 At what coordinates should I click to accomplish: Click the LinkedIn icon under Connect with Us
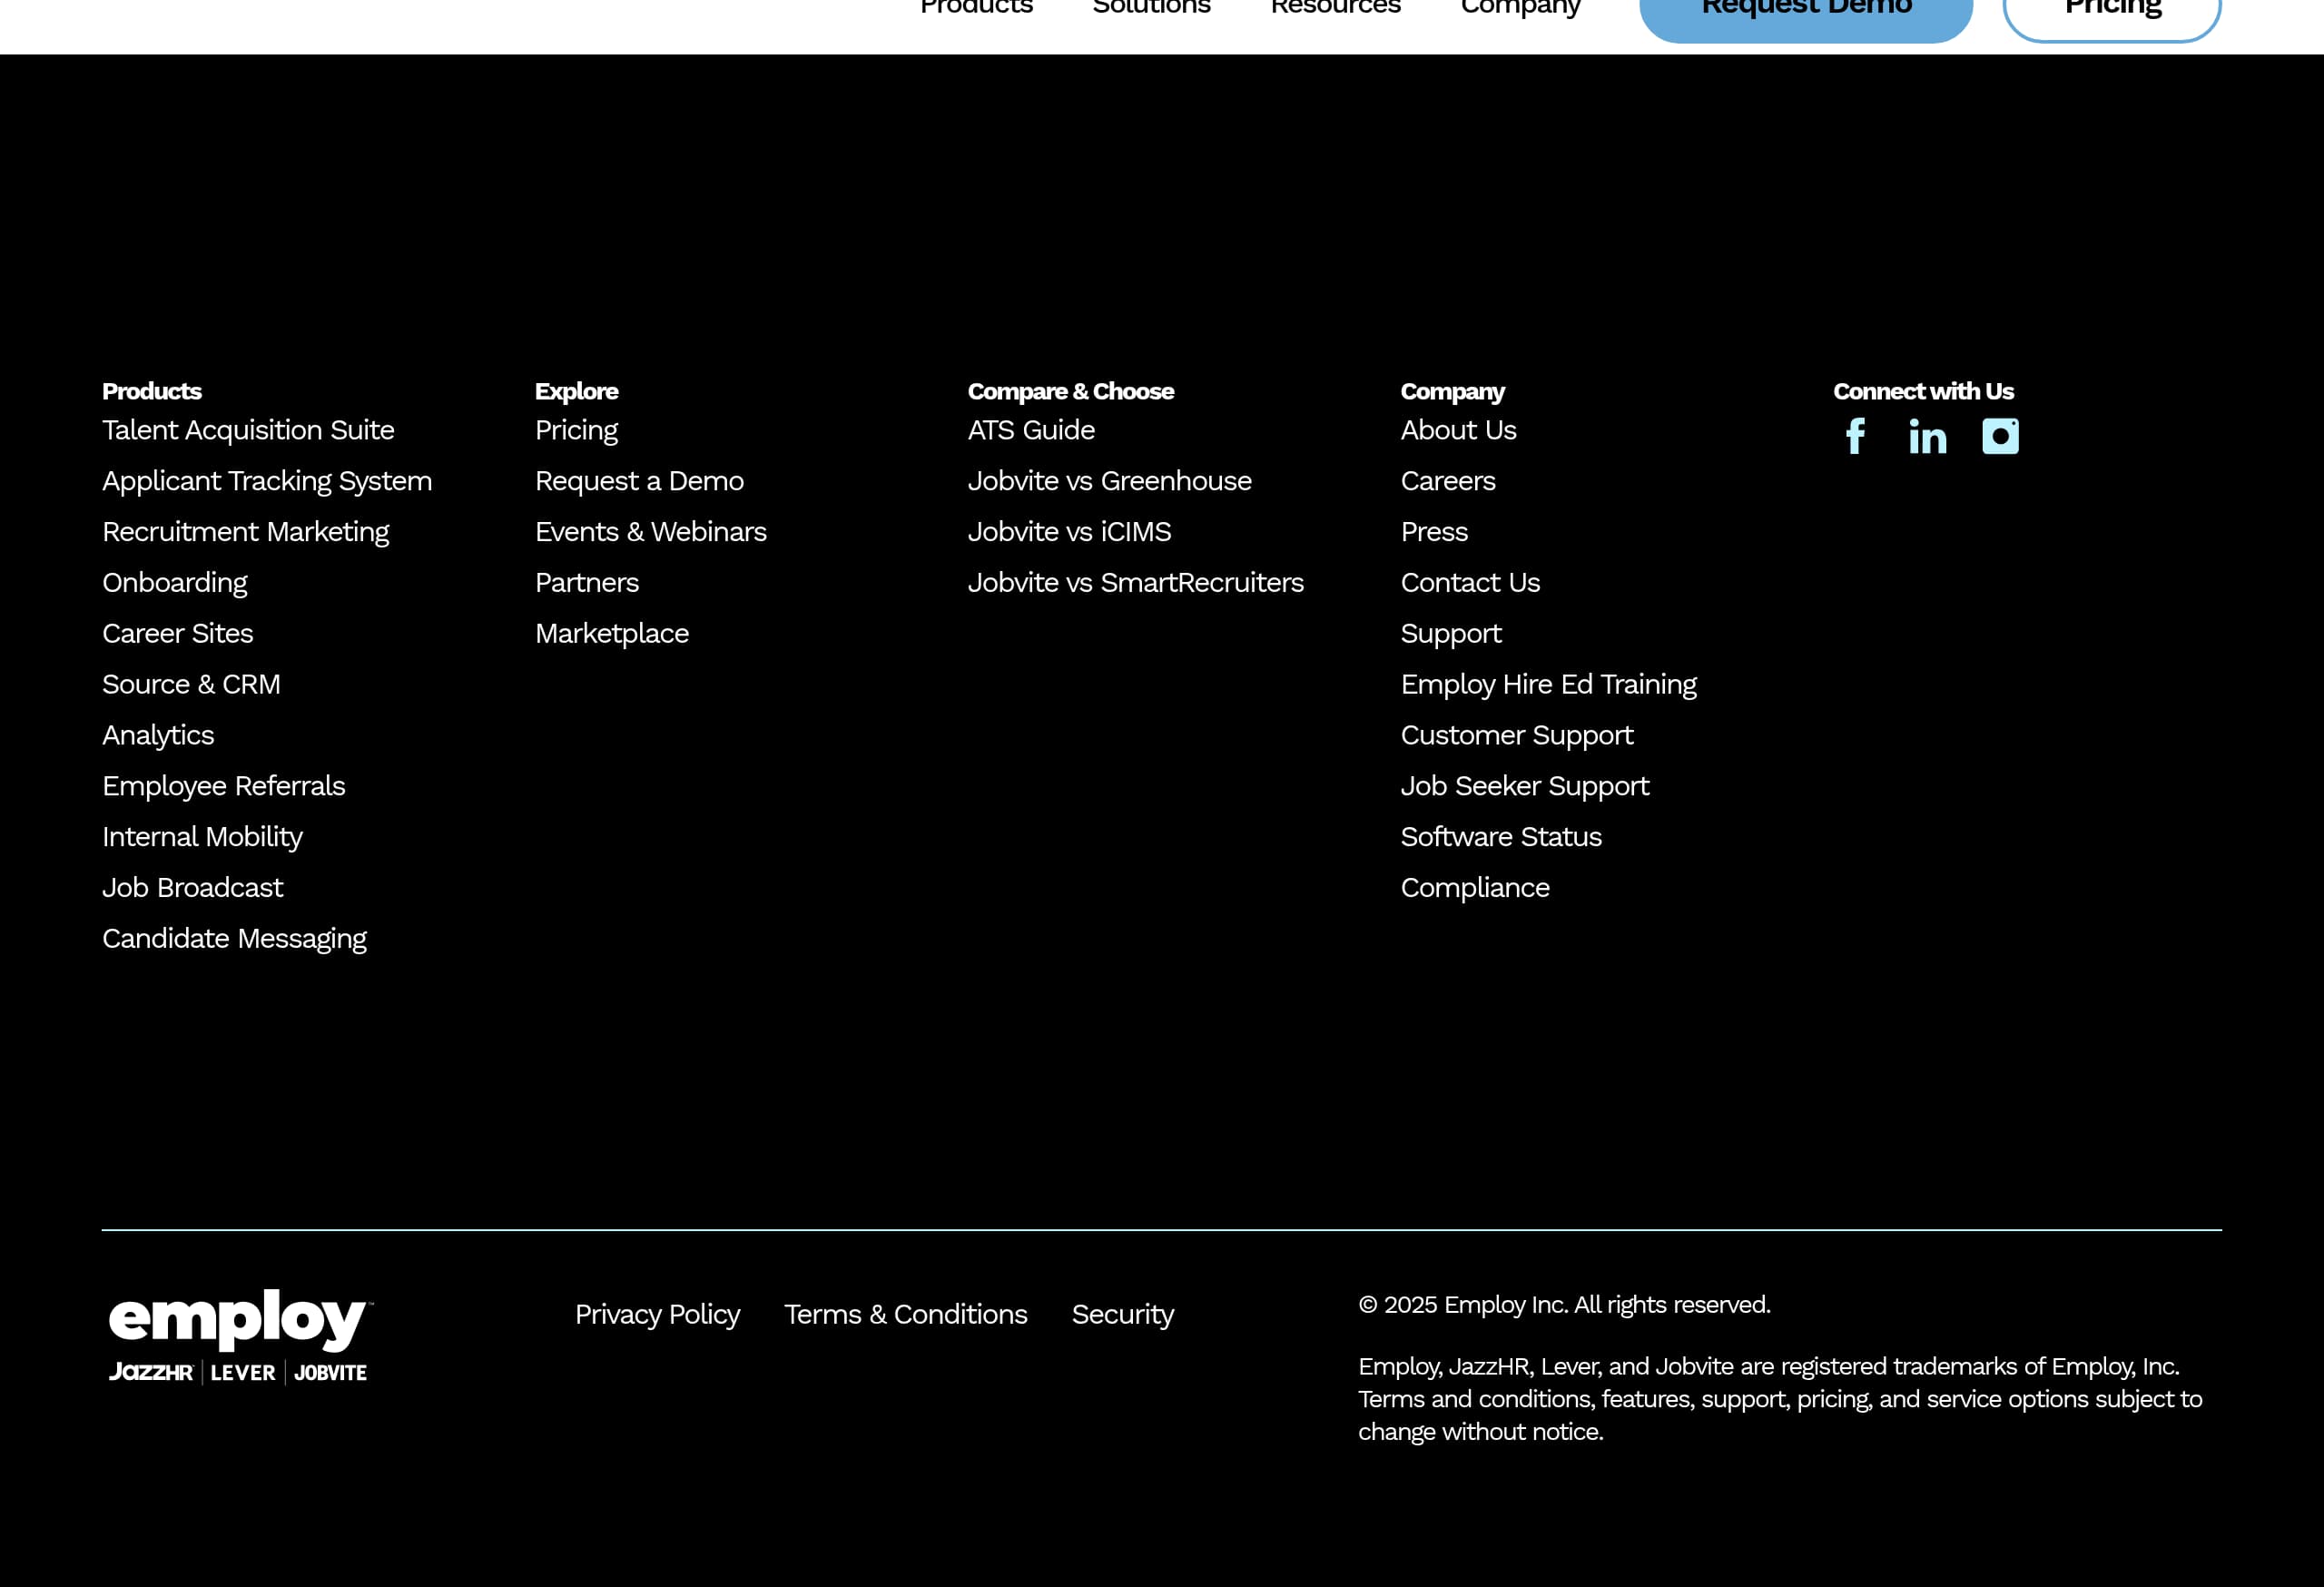tap(1928, 436)
